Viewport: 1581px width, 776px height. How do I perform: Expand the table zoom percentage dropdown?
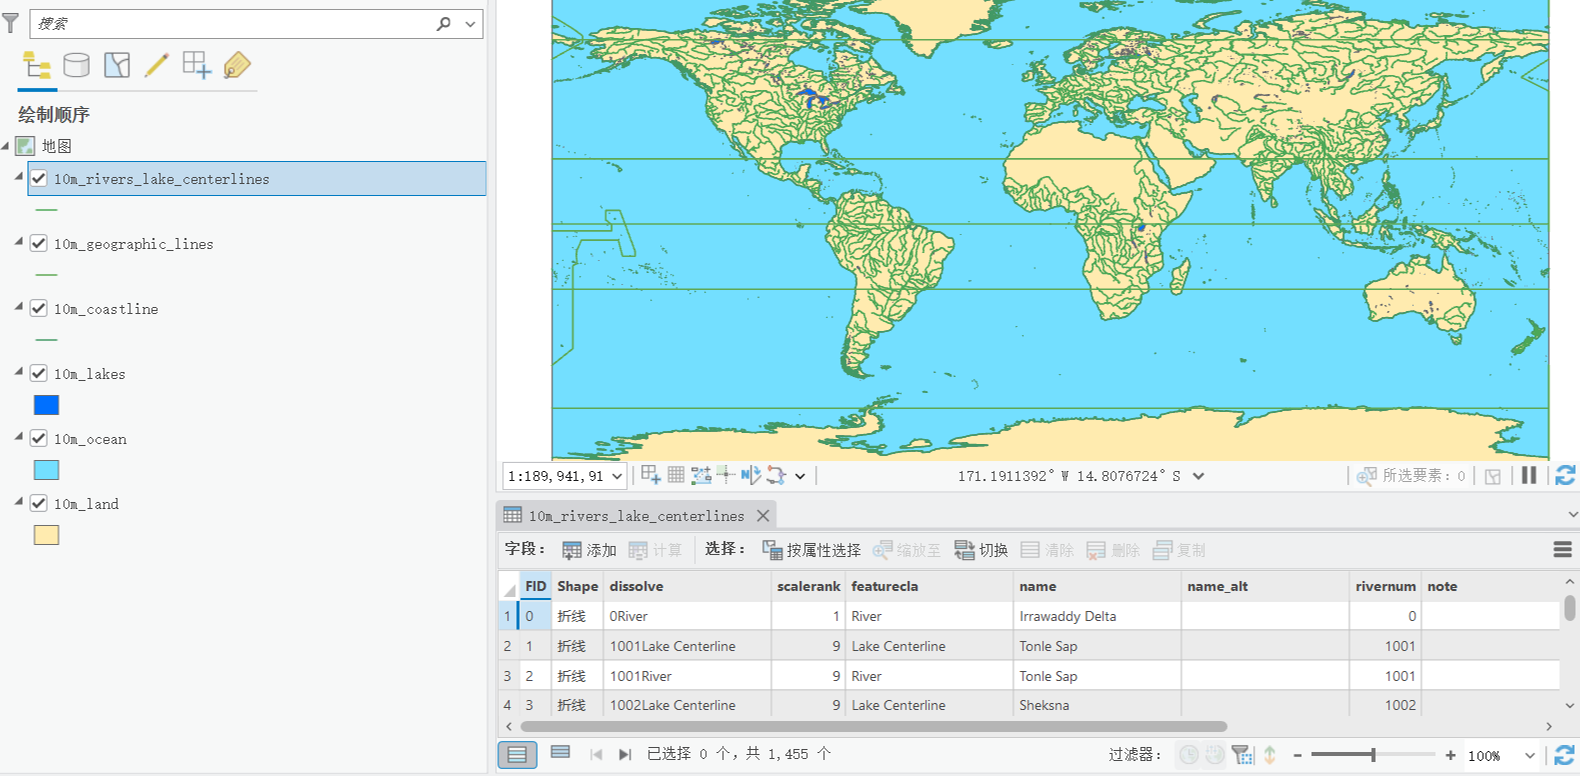coord(1529,755)
